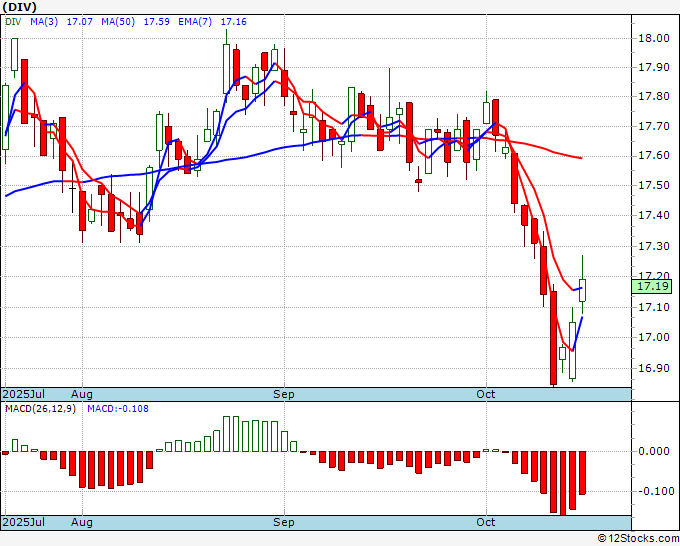Click the Aug label on MACD panel axis
This screenshot has height=546, width=680.
click(x=82, y=522)
